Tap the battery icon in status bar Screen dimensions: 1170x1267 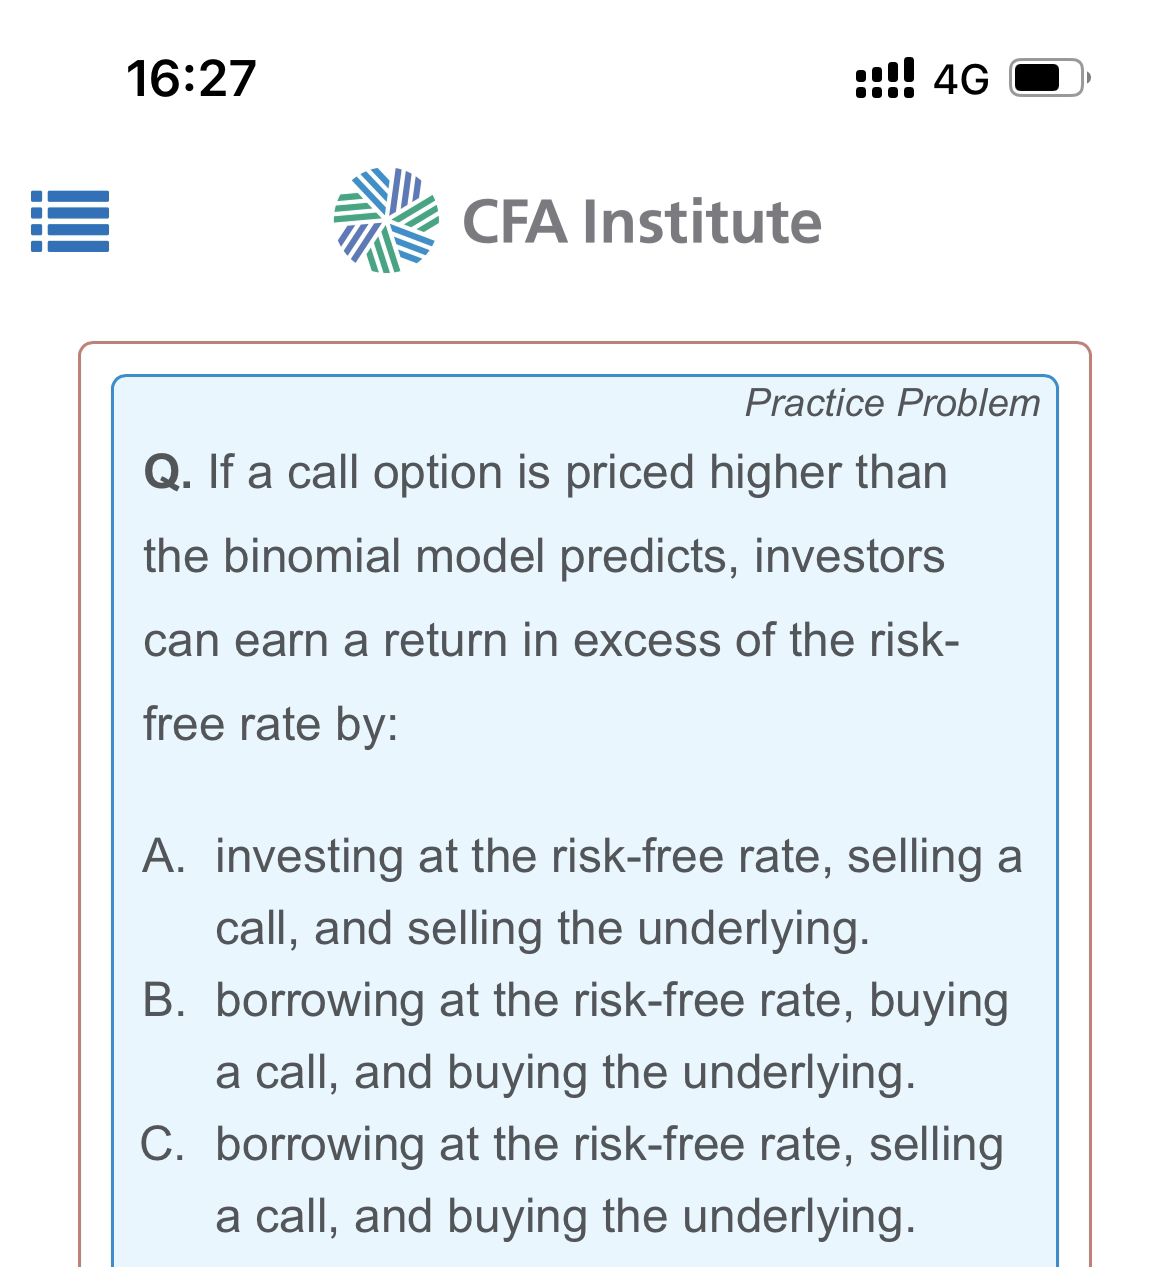(x=1047, y=78)
